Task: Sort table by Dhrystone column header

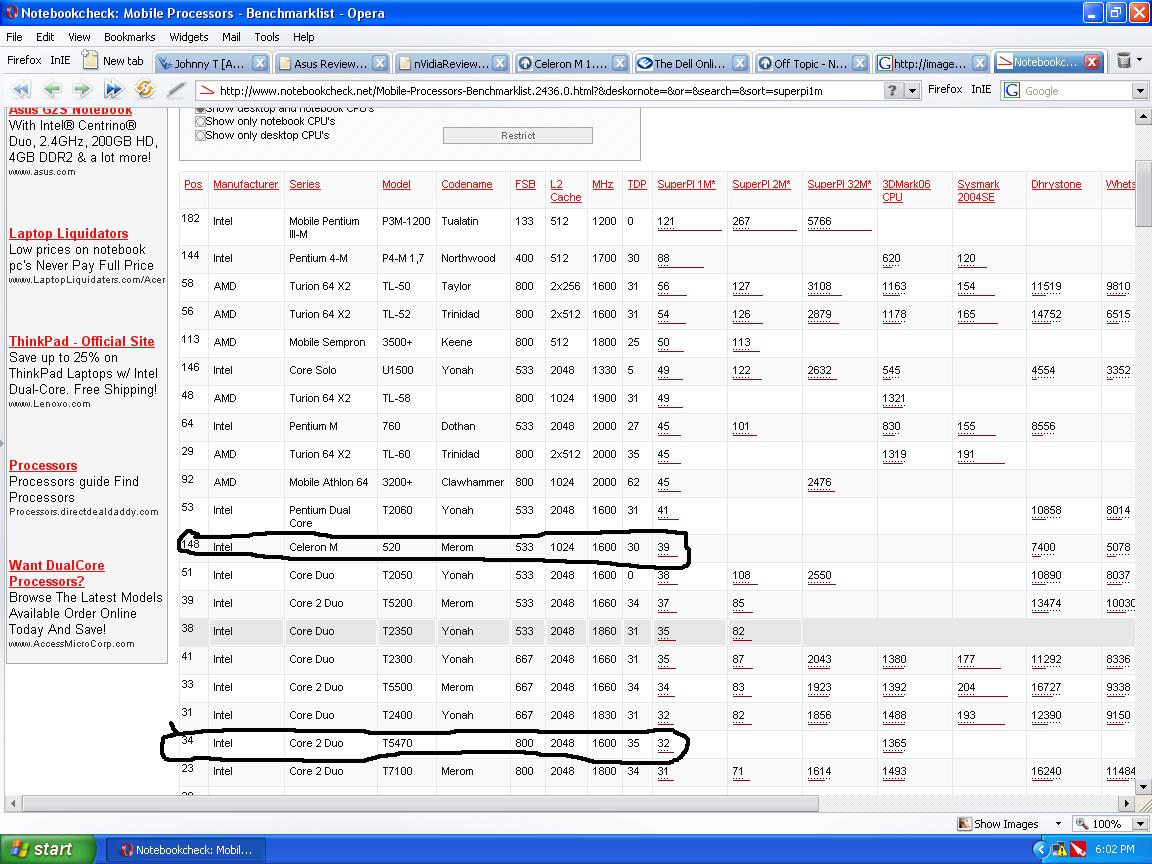Action: pos(1056,184)
